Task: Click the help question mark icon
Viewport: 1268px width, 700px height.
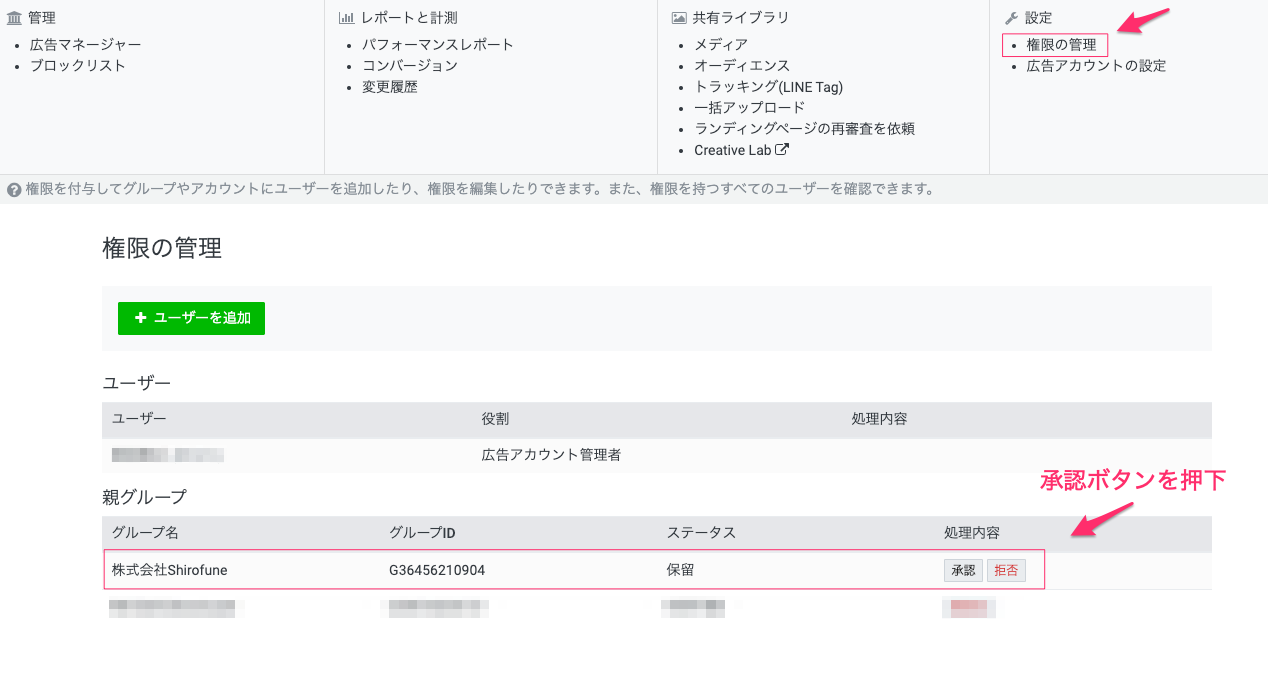Action: click(14, 189)
